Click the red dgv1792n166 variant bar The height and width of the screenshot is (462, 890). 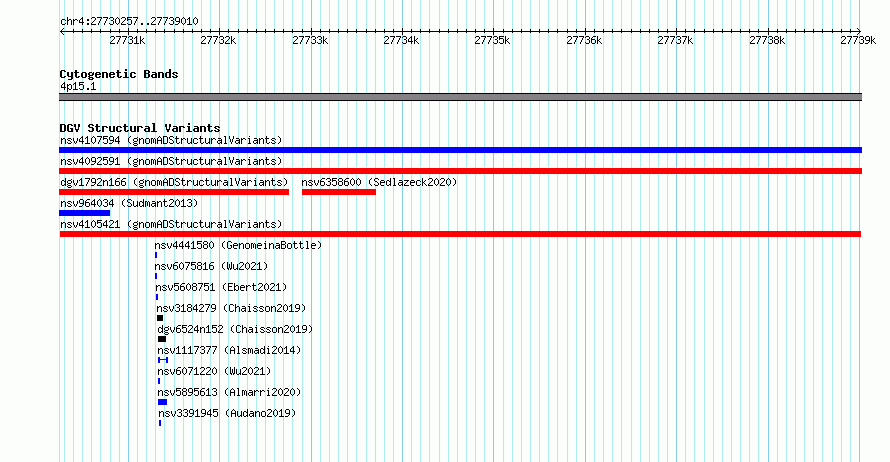pyautogui.click(x=174, y=192)
